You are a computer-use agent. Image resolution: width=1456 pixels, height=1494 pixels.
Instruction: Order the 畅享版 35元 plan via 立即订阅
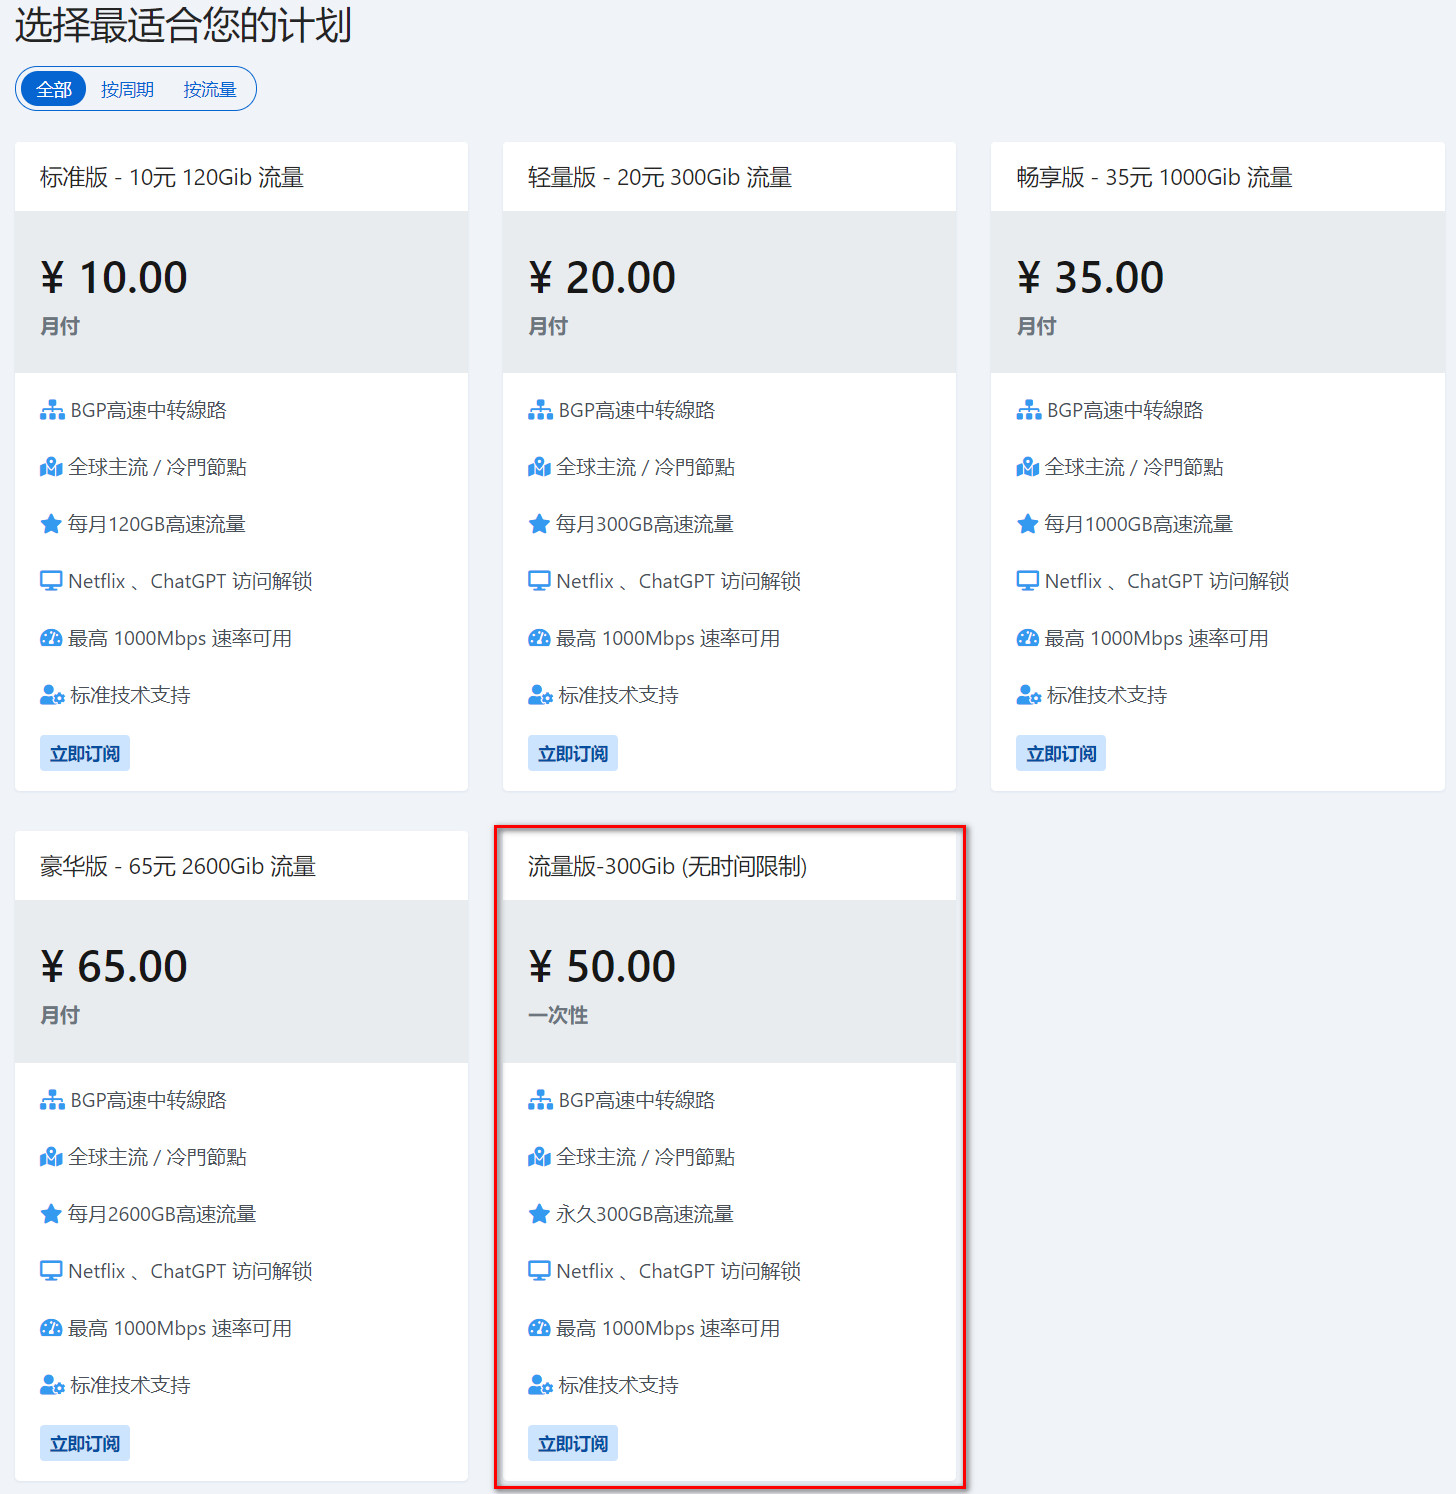click(1061, 754)
